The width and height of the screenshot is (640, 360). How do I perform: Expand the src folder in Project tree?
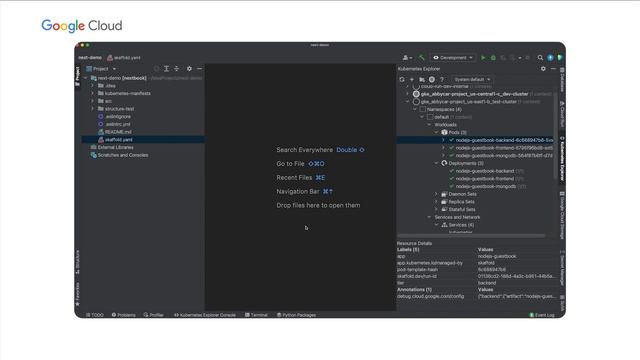coord(93,101)
